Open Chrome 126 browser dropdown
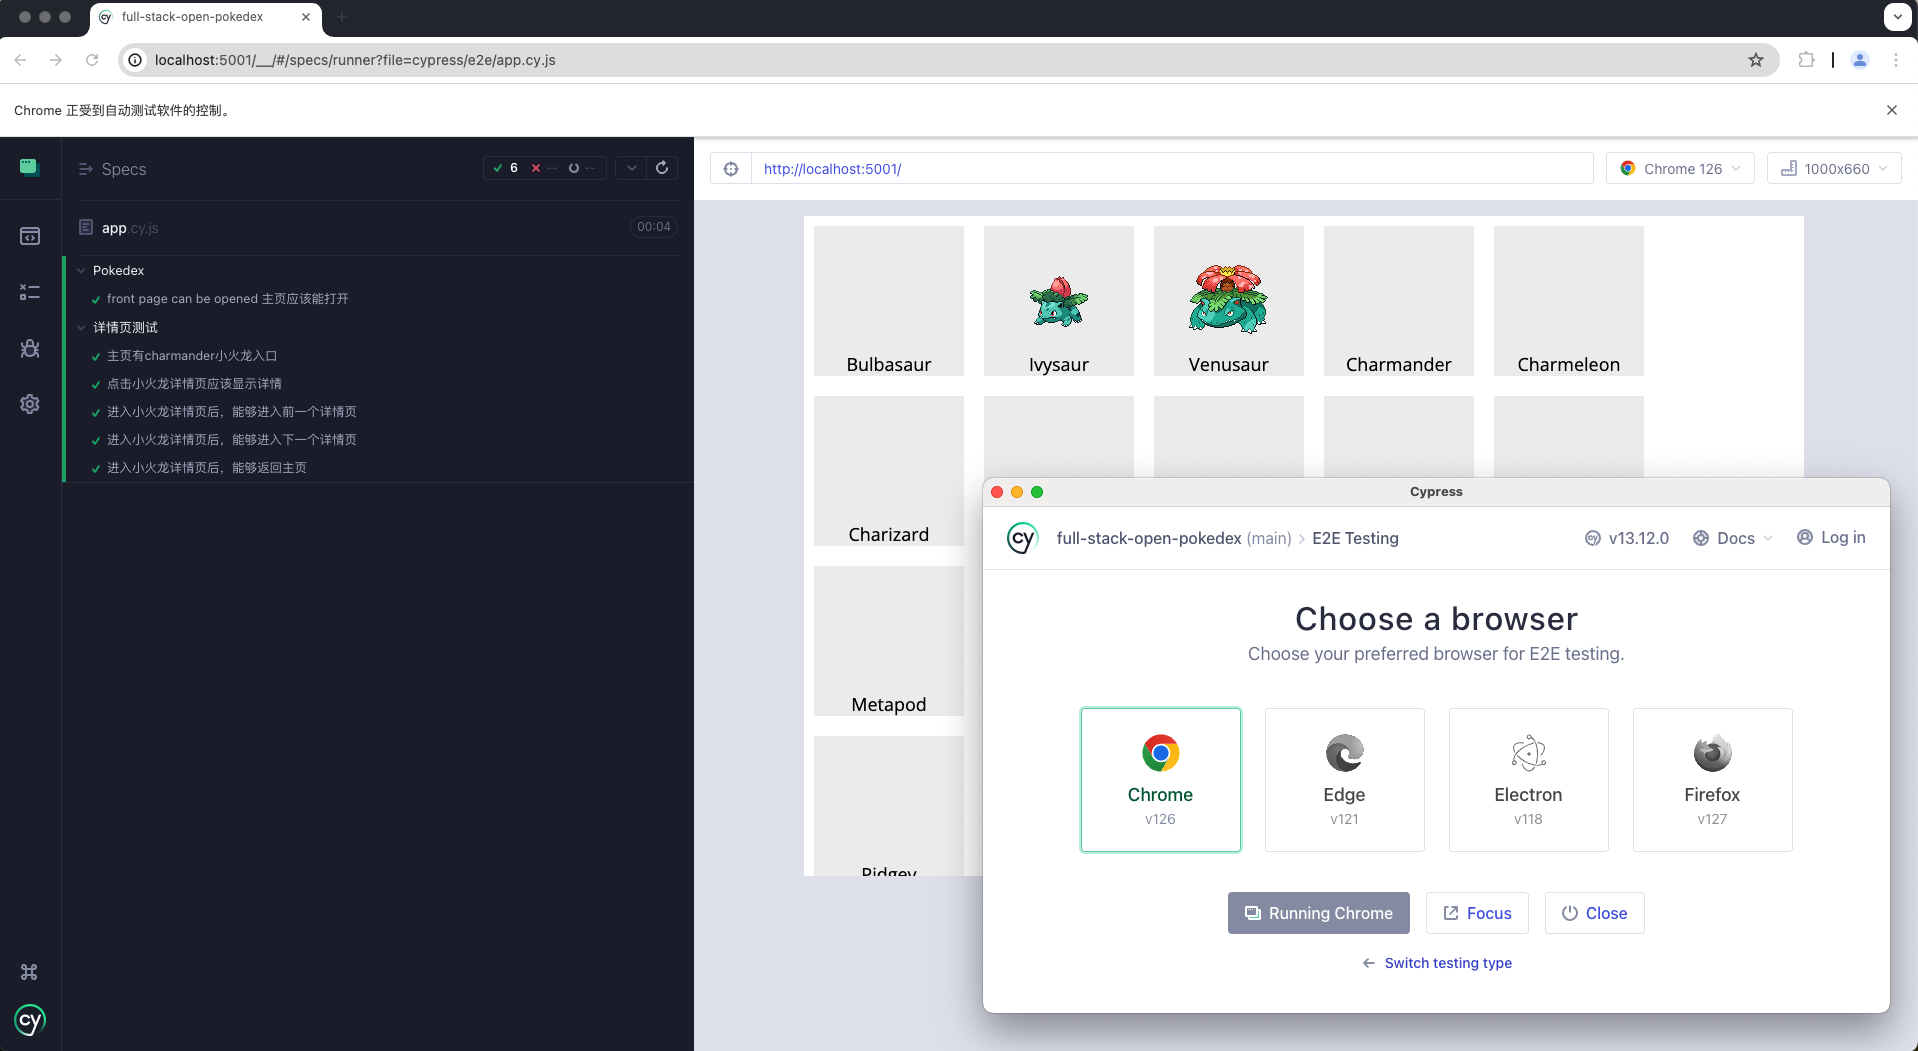 pyautogui.click(x=1680, y=169)
